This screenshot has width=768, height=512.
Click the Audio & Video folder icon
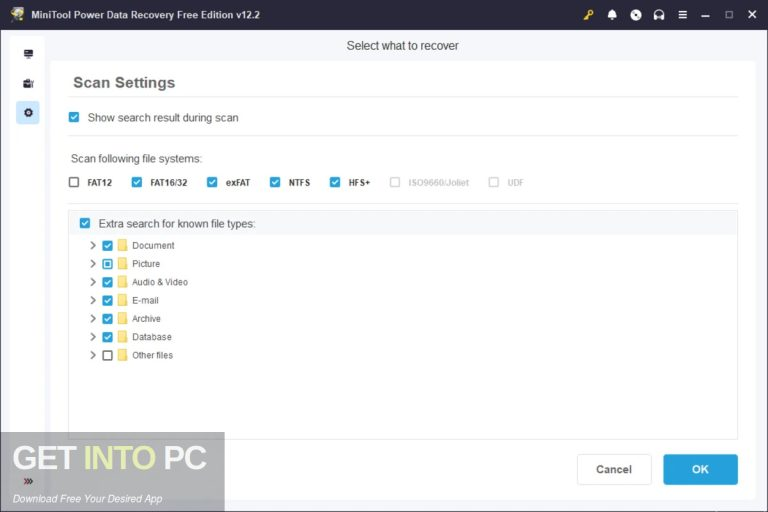(122, 282)
